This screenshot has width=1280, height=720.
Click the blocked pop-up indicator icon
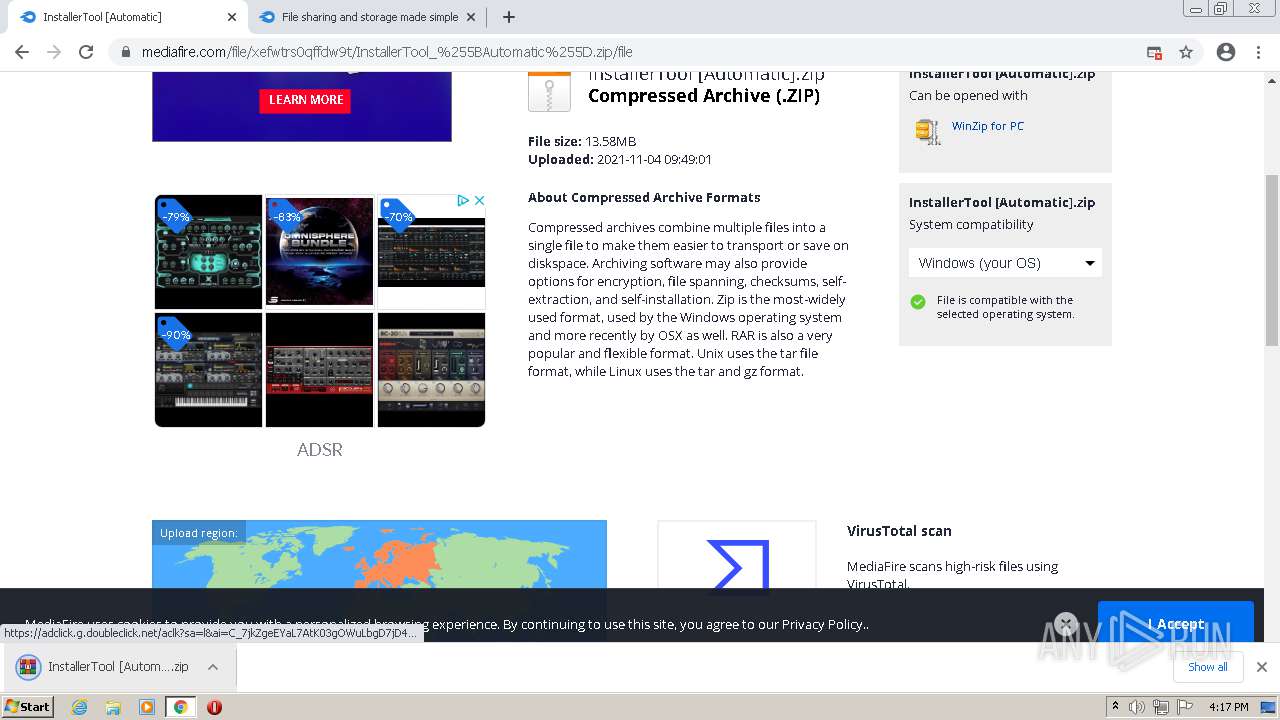coord(1154,52)
